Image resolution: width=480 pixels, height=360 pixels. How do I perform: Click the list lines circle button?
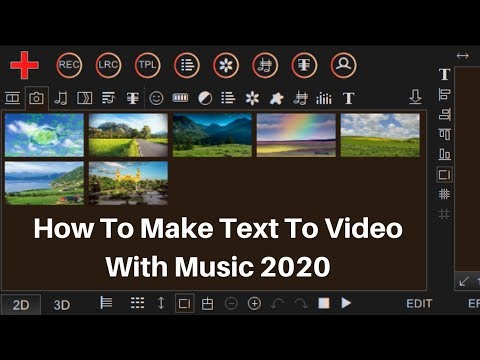[x=187, y=65]
